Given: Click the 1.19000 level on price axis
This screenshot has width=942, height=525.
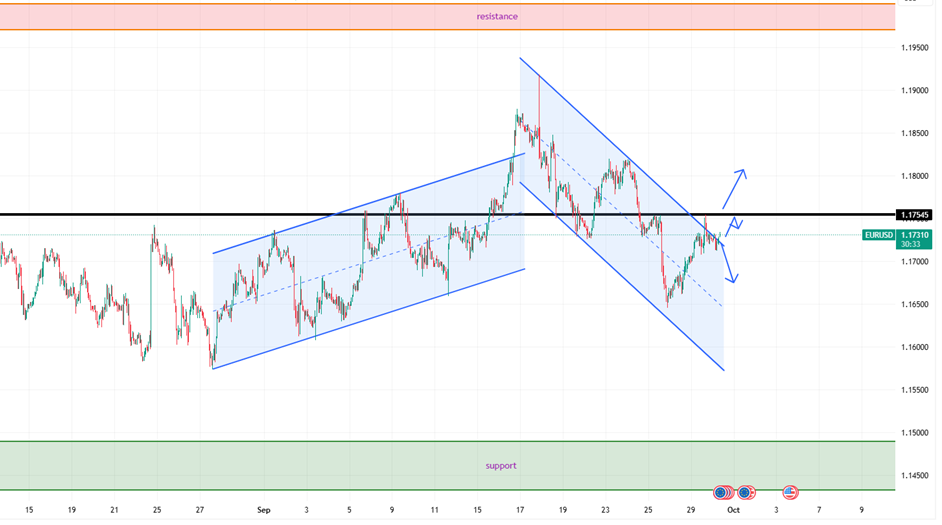Looking at the screenshot, I should 917,91.
